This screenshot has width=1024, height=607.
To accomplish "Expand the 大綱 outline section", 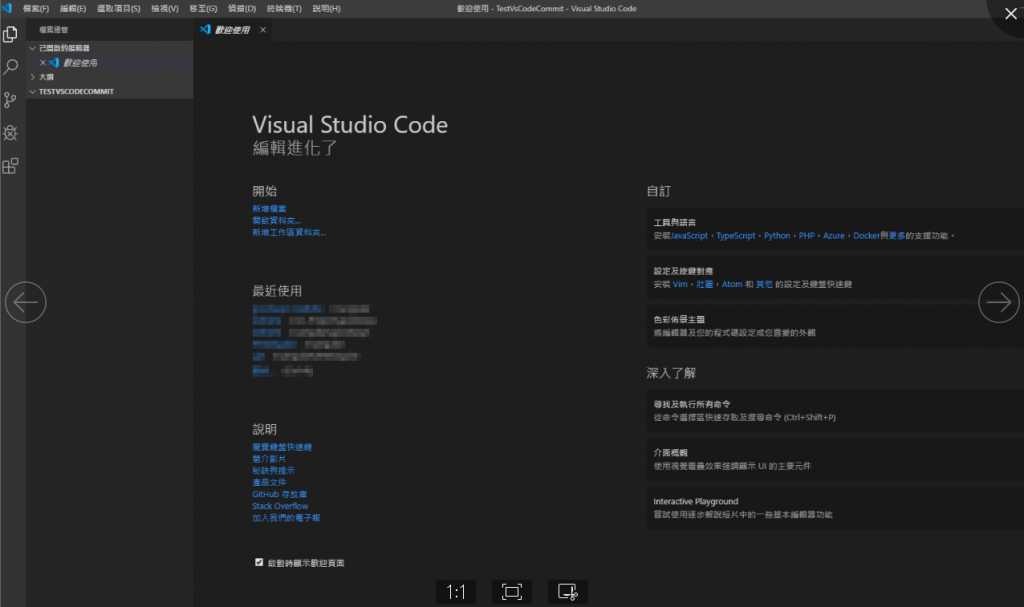I will tap(42, 77).
